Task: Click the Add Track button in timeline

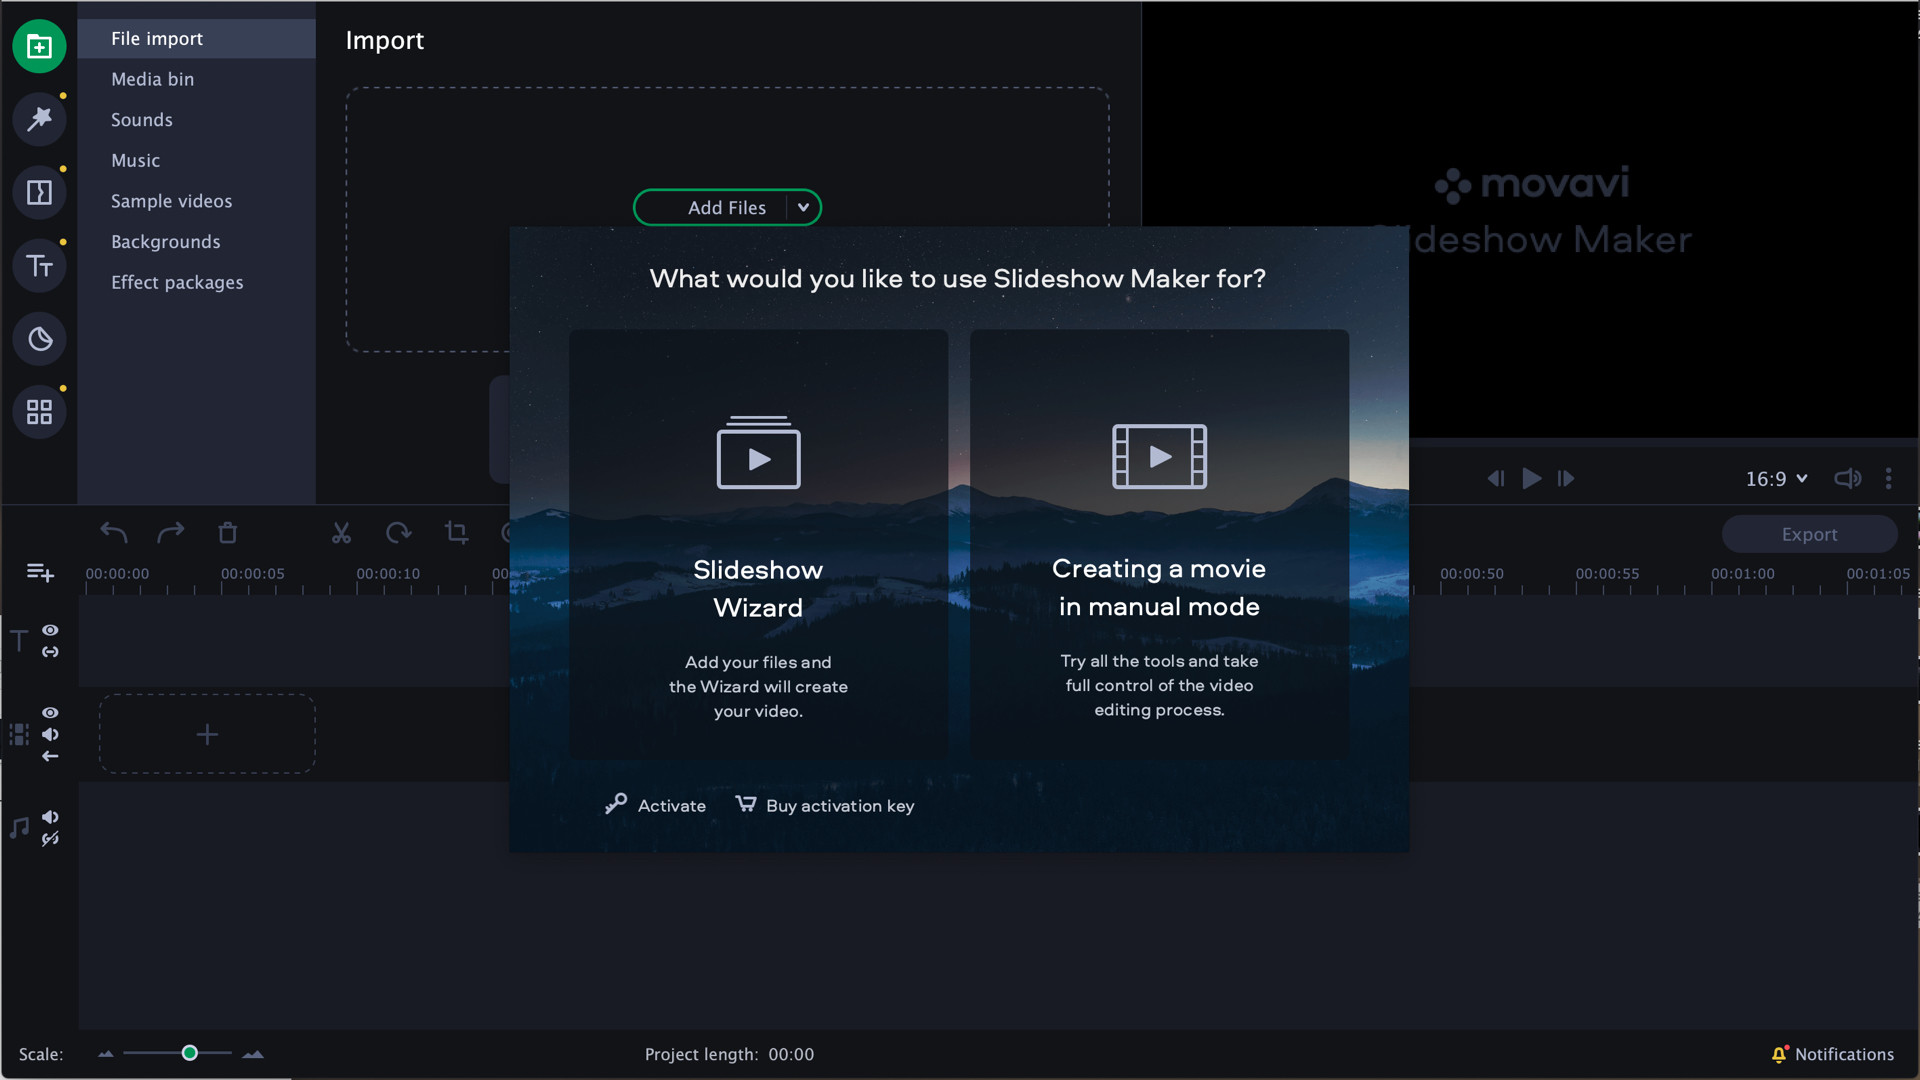Action: 40,572
